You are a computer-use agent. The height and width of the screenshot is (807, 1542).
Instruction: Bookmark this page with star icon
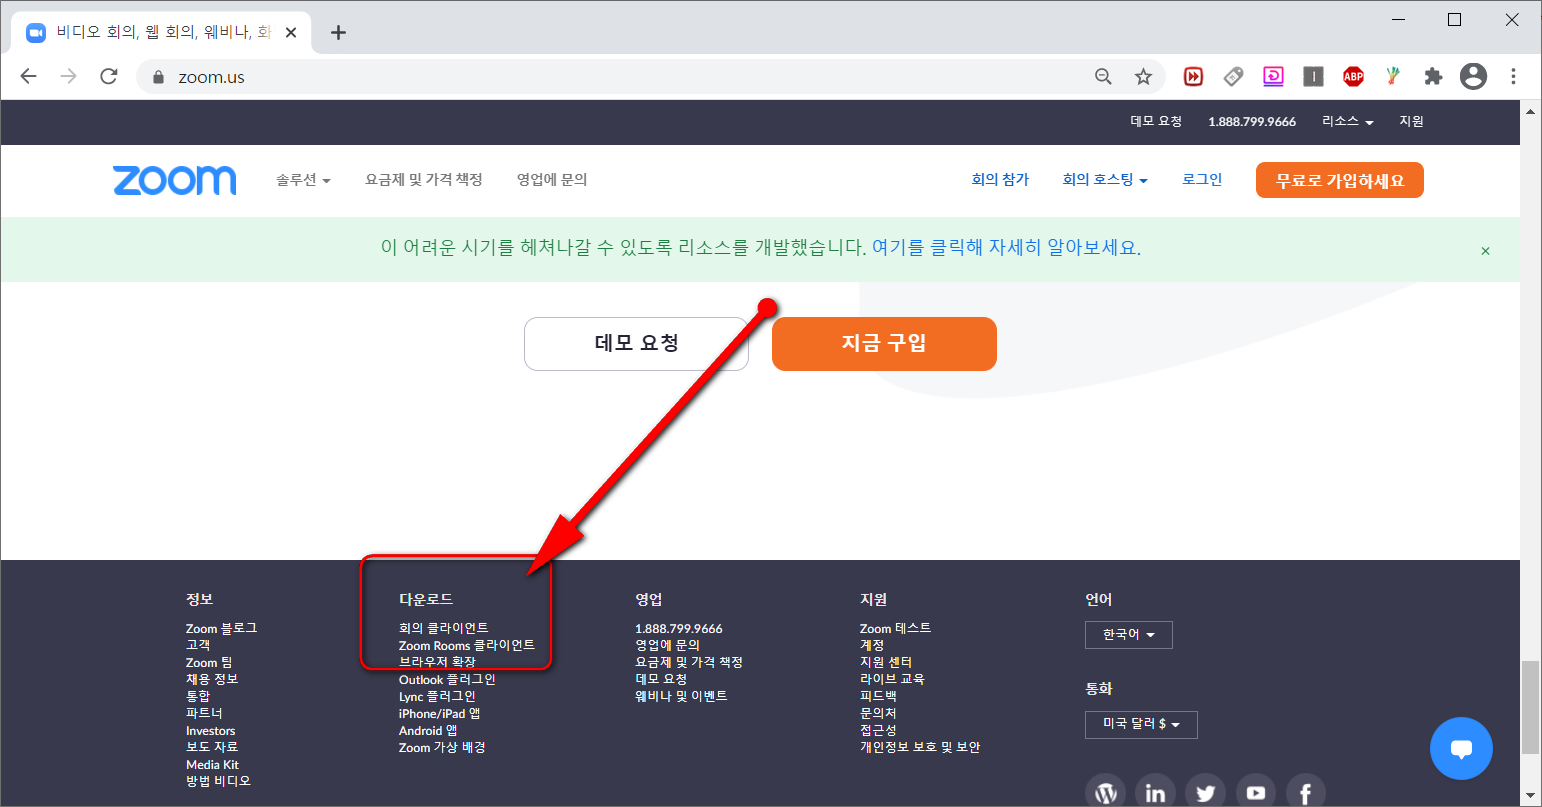(x=1143, y=76)
